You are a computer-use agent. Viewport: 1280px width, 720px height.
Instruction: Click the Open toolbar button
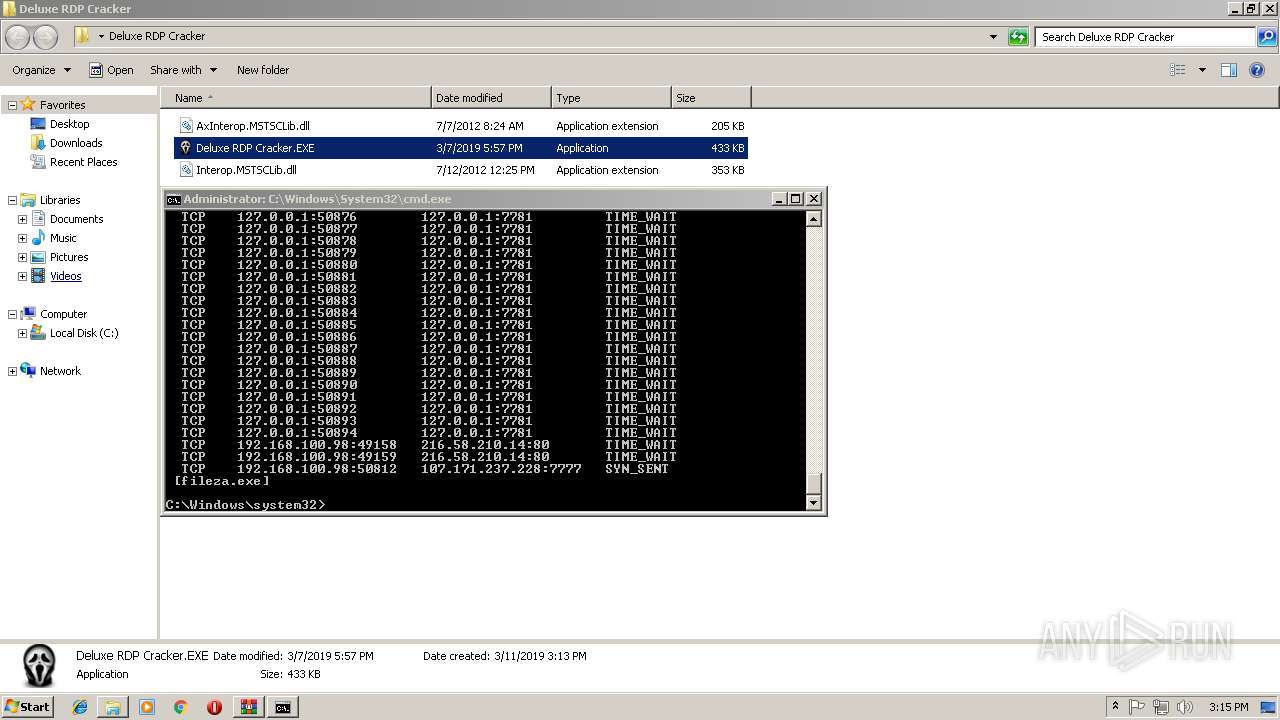(111, 70)
